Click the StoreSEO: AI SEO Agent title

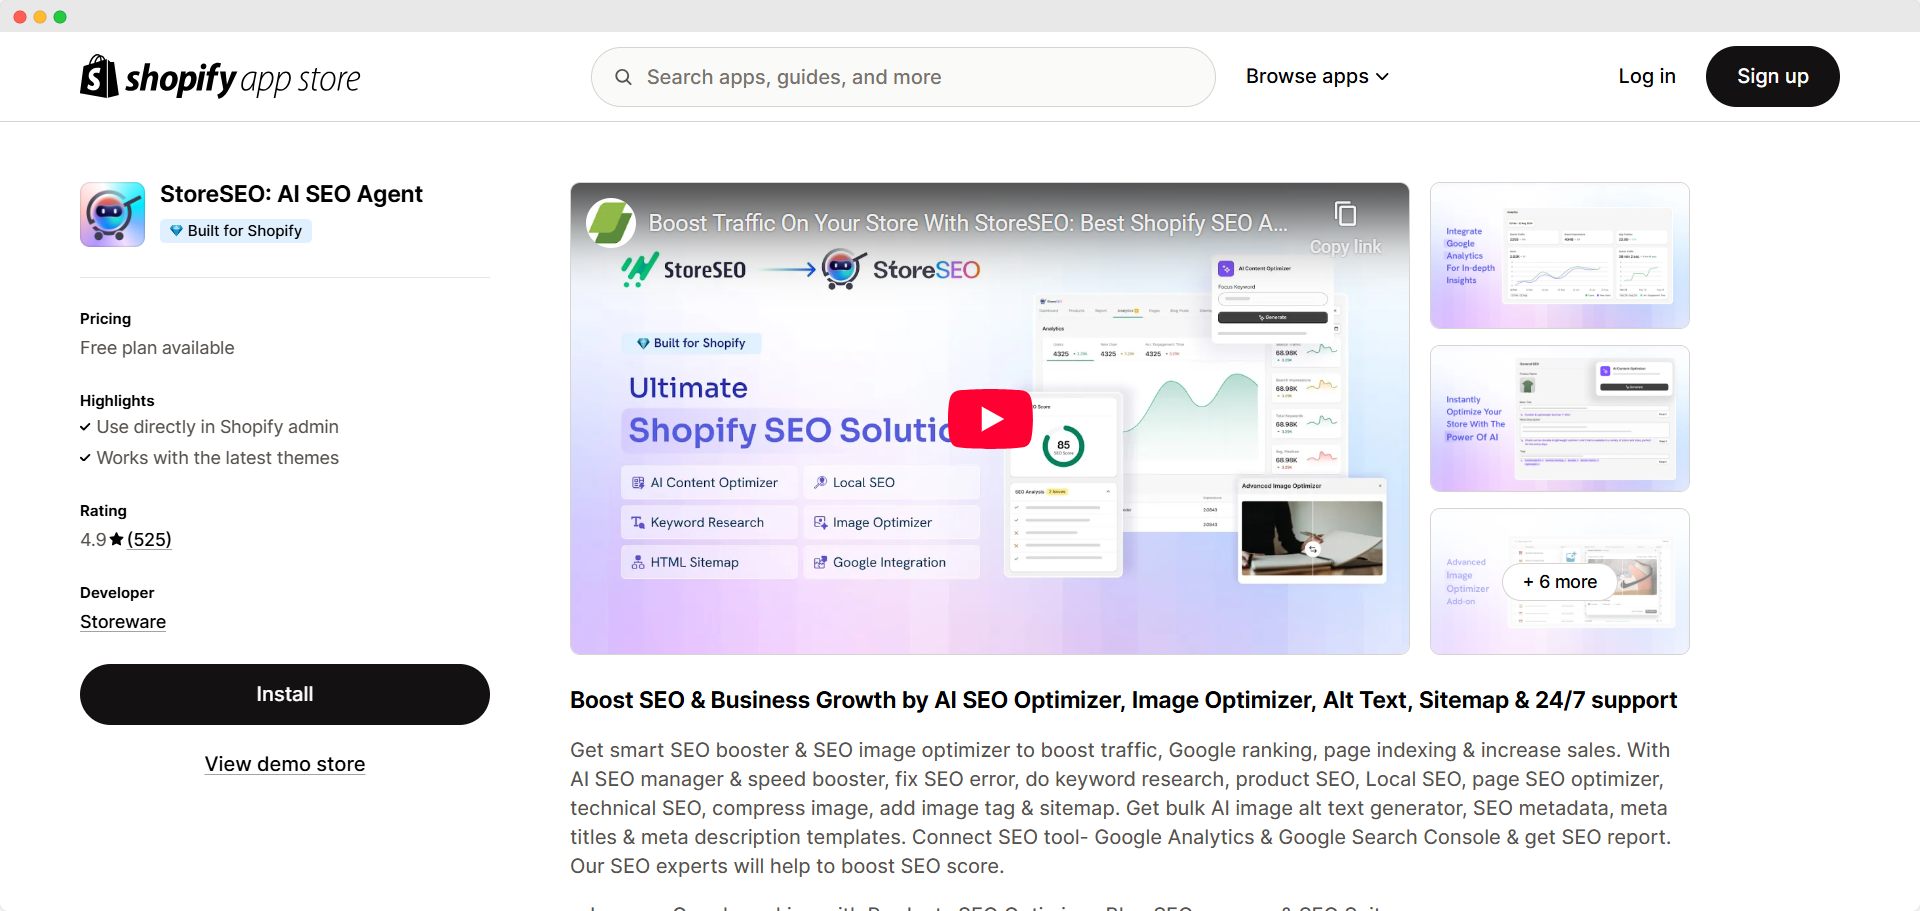click(x=291, y=194)
